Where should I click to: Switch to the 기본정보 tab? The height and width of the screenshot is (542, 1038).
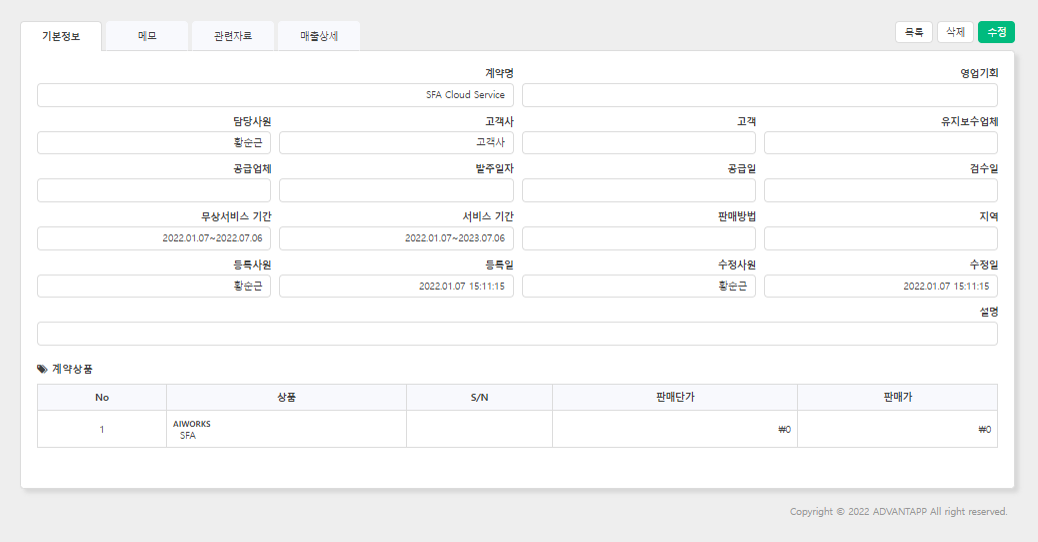[x=61, y=36]
